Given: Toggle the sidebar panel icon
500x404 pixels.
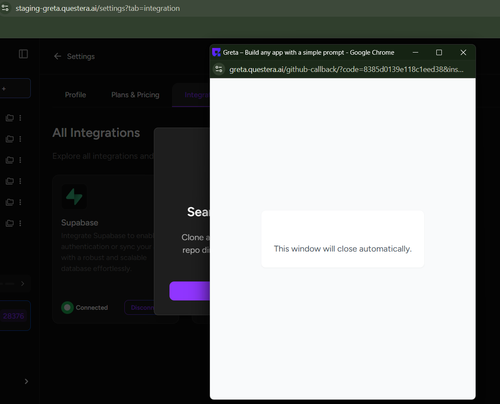Looking at the screenshot, I should coord(23,54).
